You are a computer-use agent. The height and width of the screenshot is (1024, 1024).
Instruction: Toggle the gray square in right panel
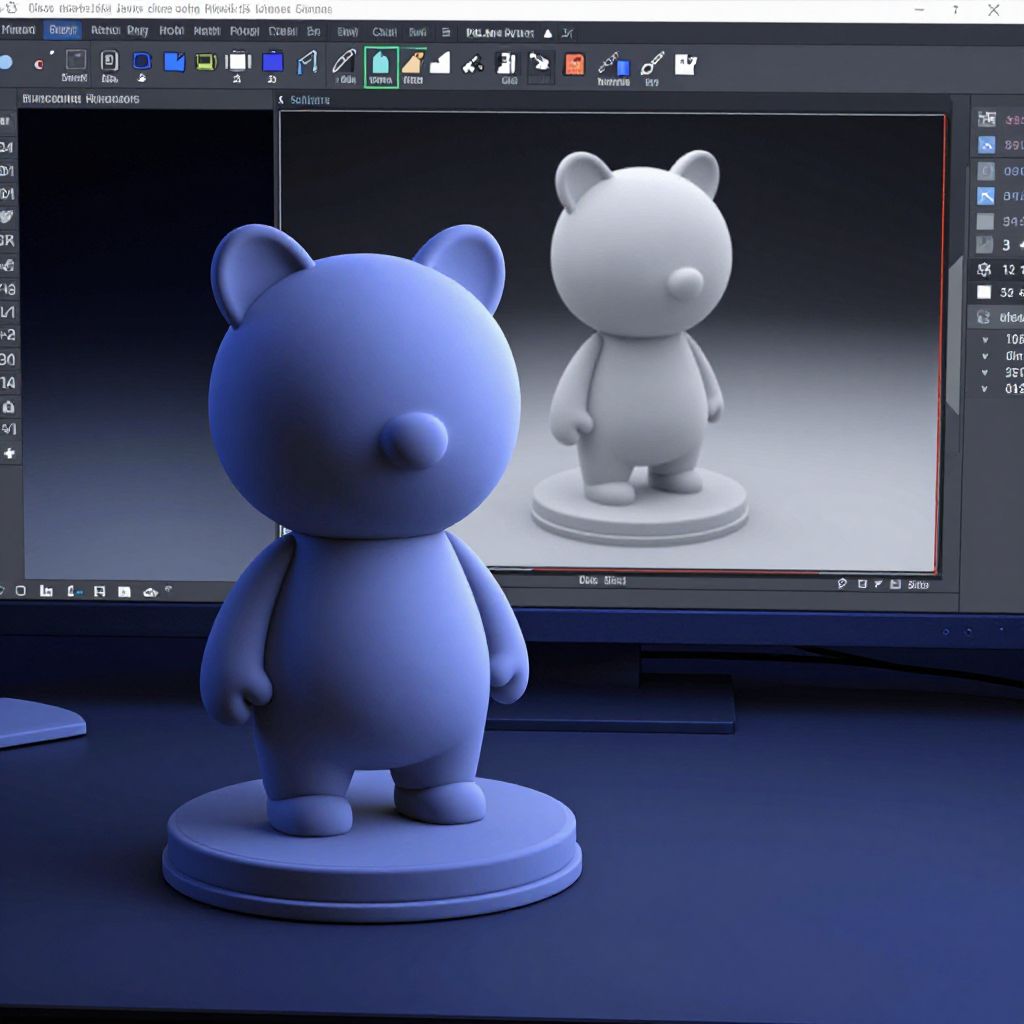[x=985, y=222]
